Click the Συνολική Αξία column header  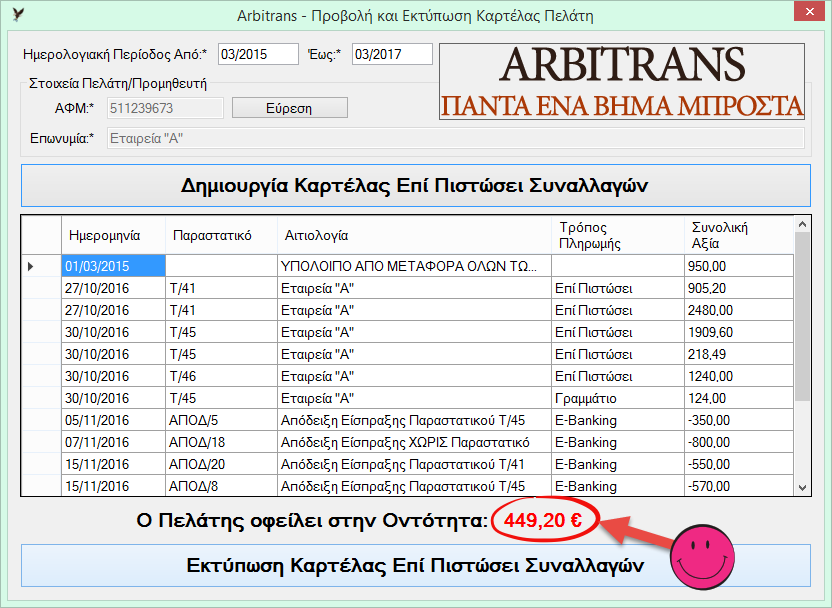pos(739,236)
